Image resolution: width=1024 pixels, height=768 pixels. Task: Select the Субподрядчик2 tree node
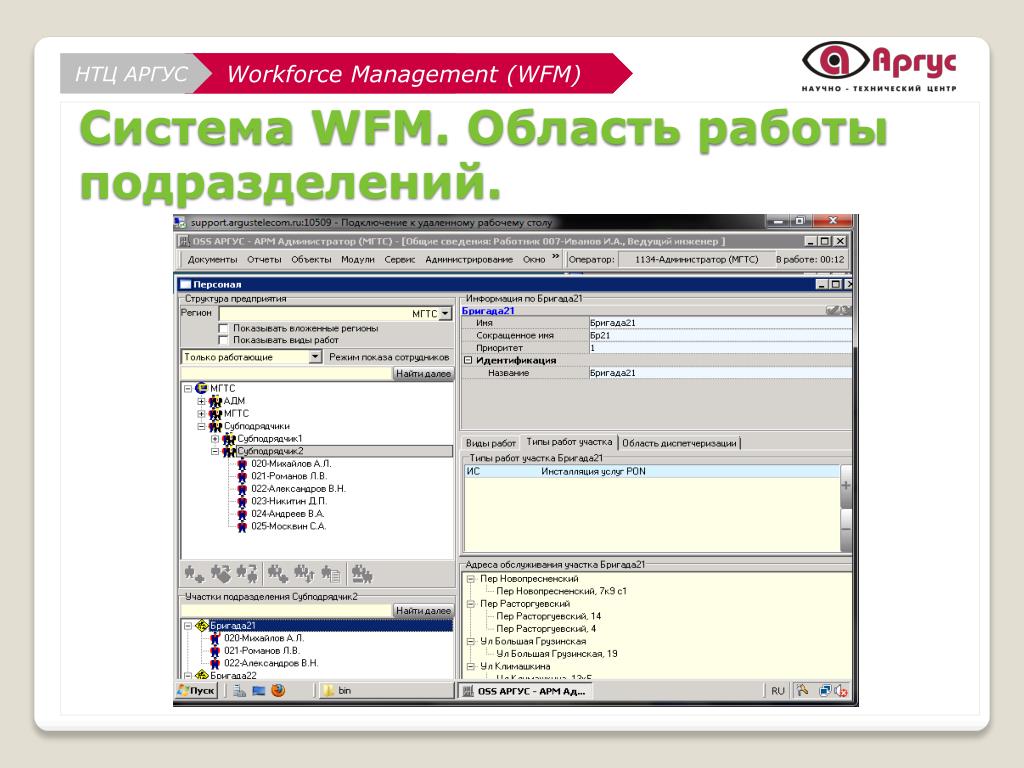[270, 451]
